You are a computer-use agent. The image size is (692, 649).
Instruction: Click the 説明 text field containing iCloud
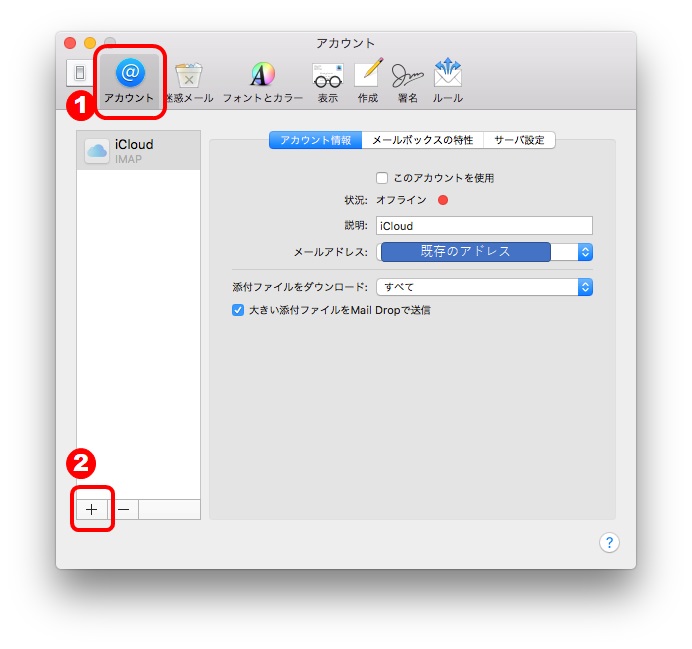click(484, 226)
